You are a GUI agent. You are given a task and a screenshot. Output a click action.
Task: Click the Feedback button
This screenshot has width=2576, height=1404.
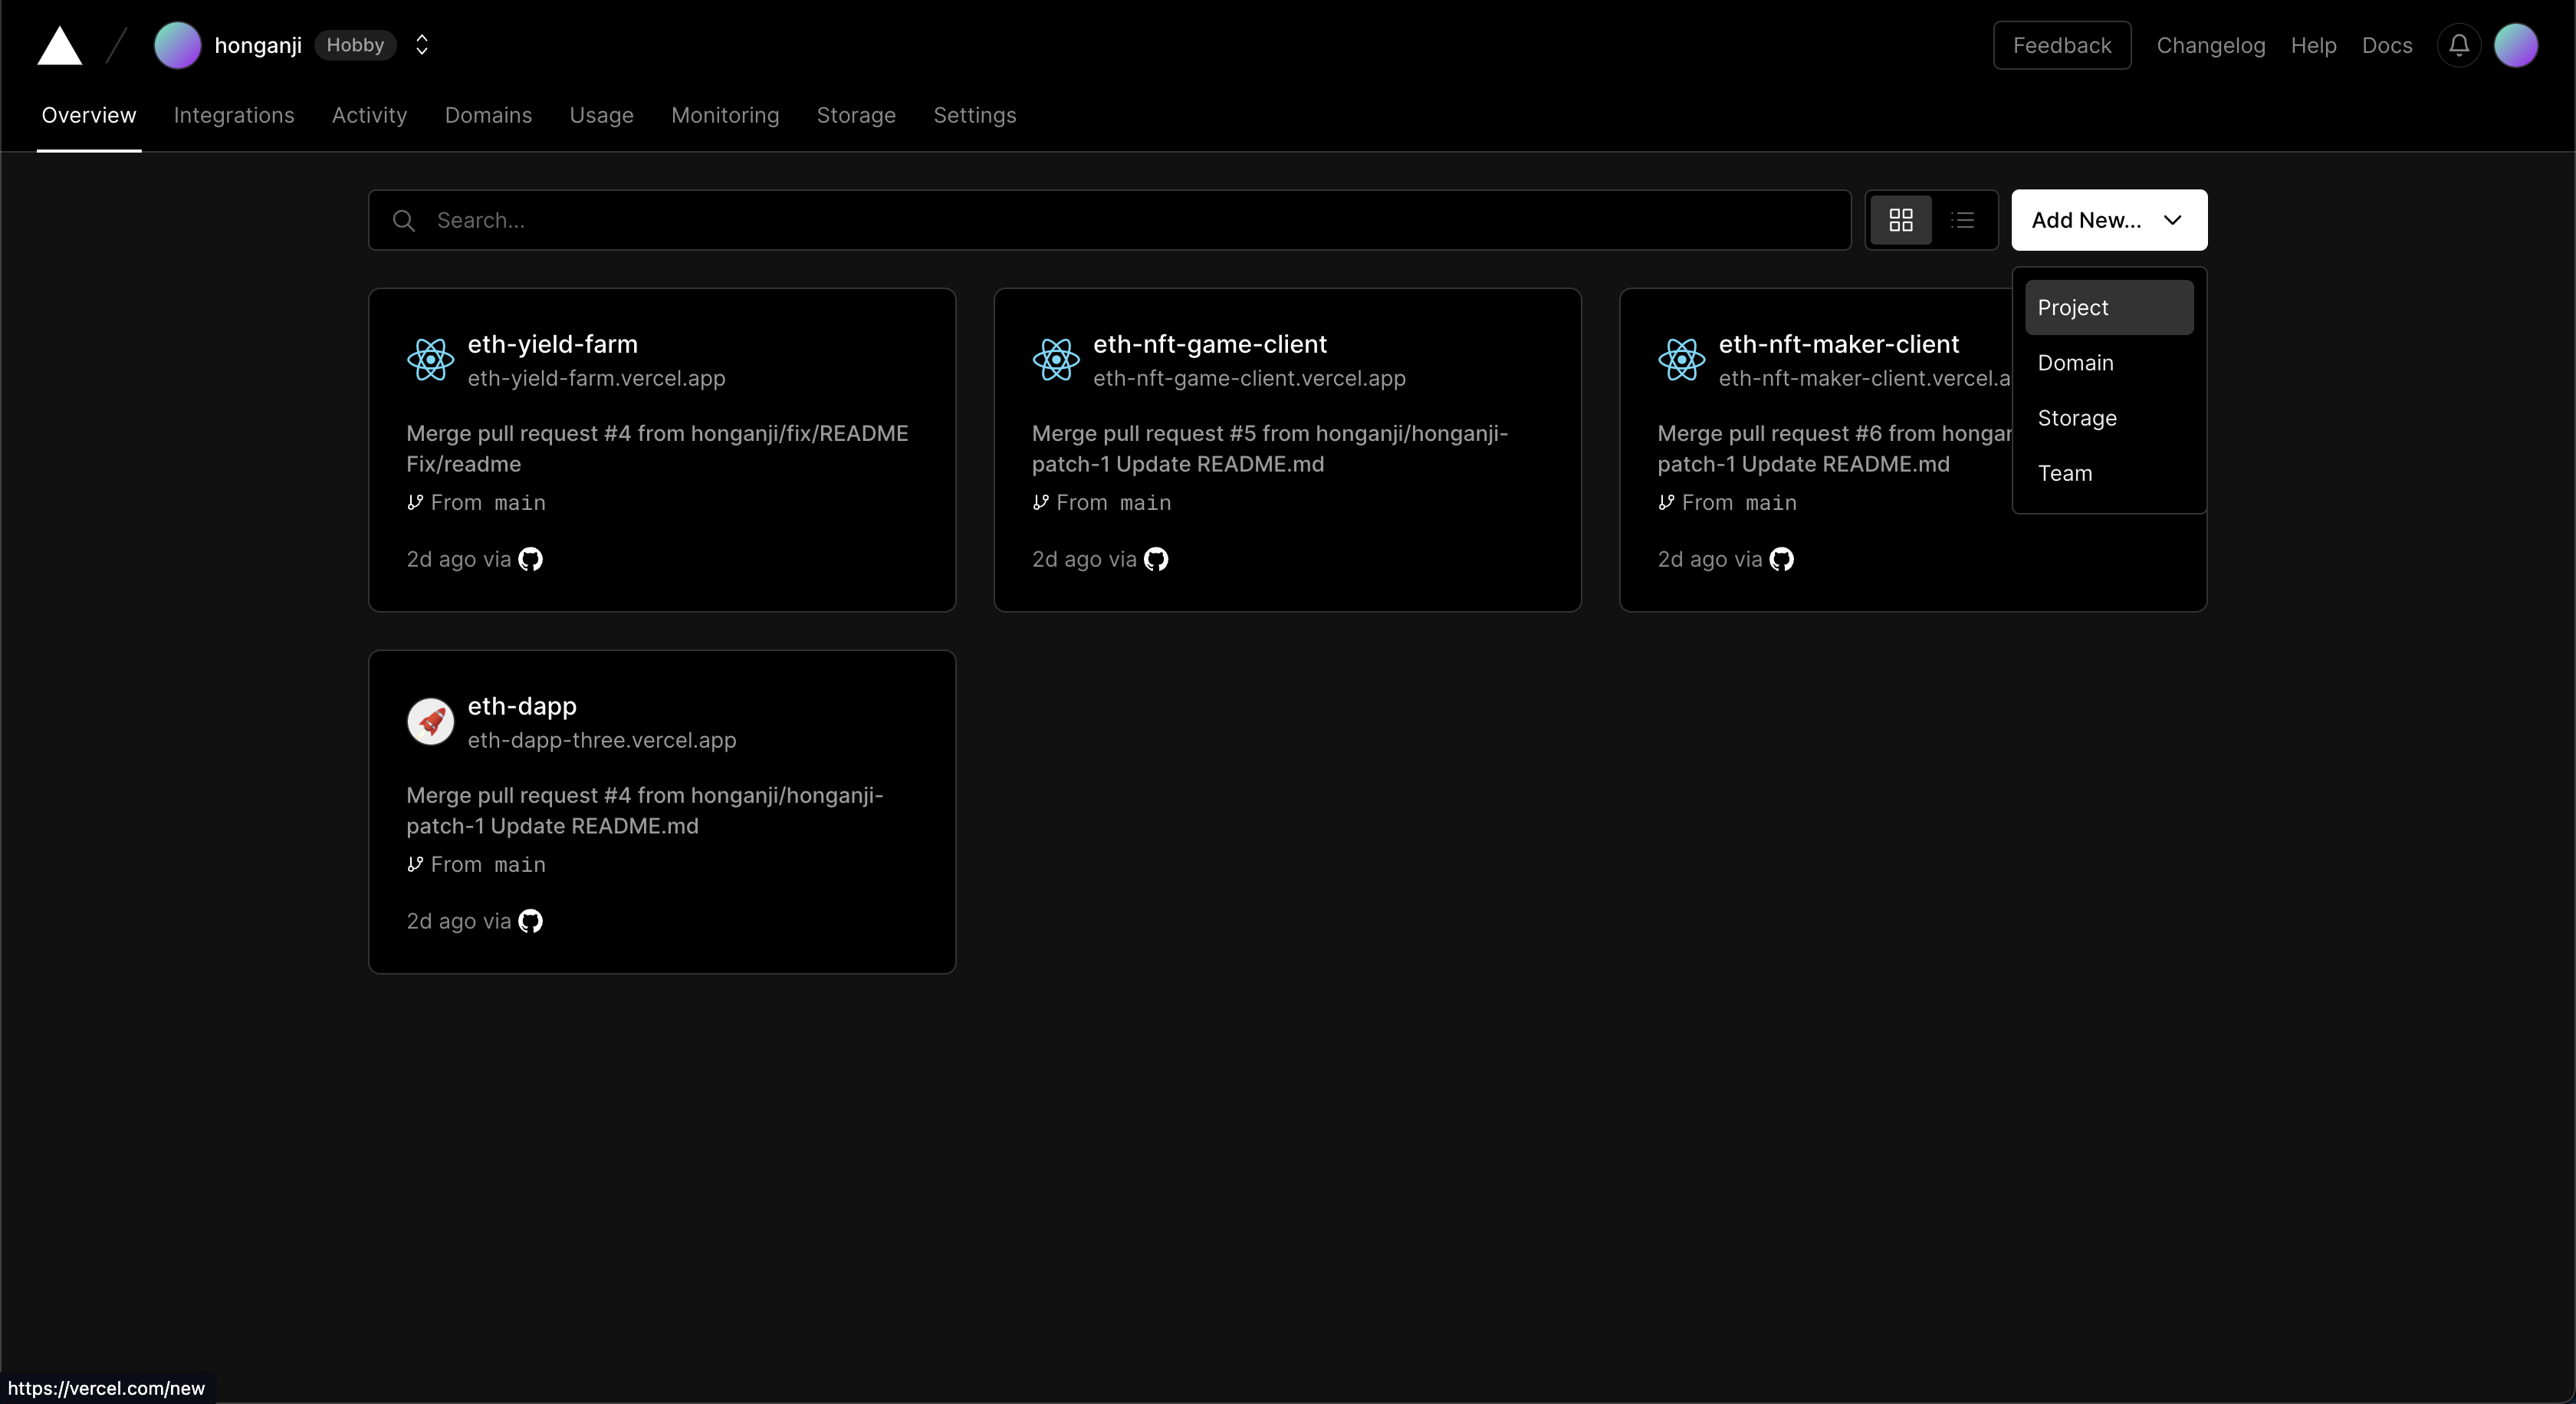pyautogui.click(x=2062, y=45)
